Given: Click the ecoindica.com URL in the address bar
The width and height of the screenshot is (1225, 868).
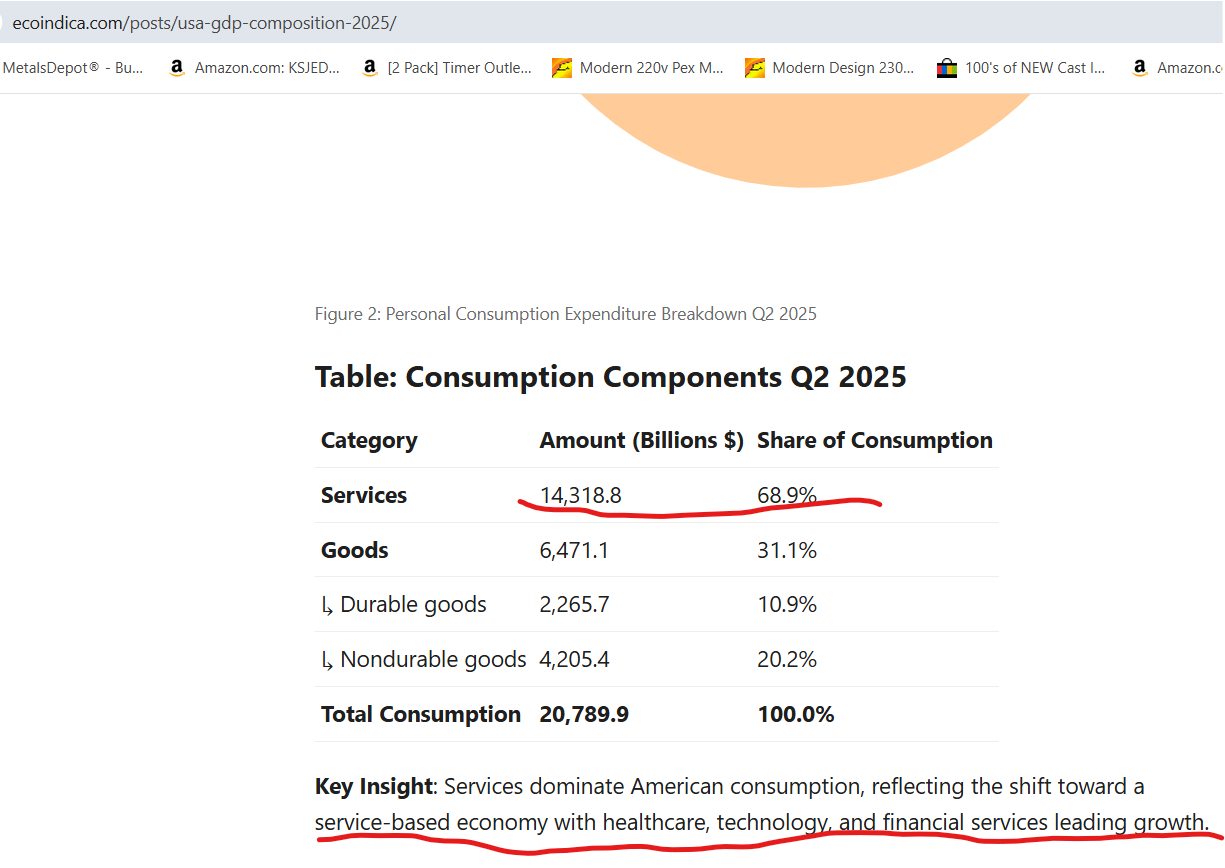Looking at the screenshot, I should point(204,22).
